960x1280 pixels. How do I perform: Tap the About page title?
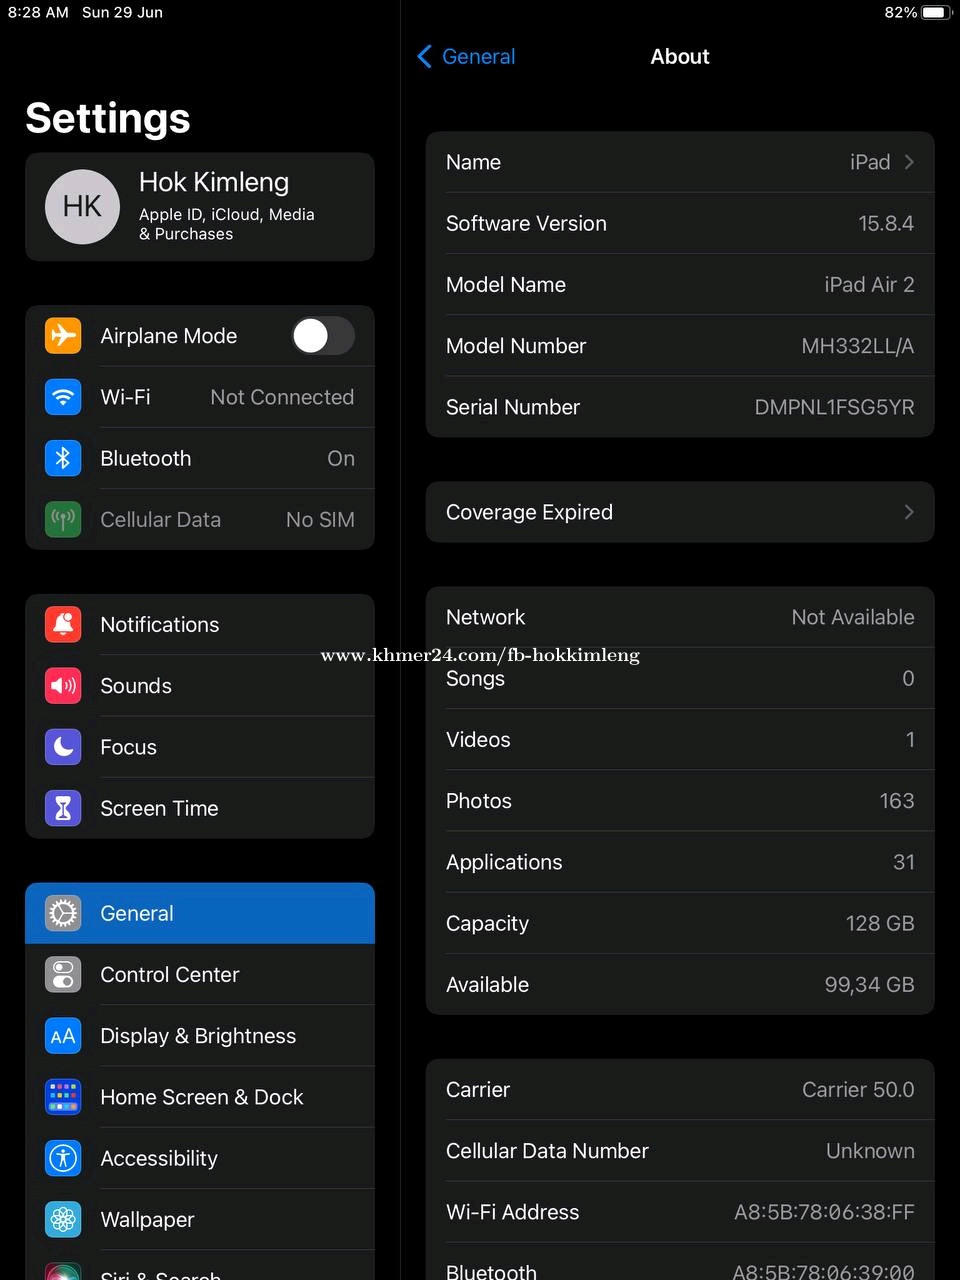click(680, 57)
